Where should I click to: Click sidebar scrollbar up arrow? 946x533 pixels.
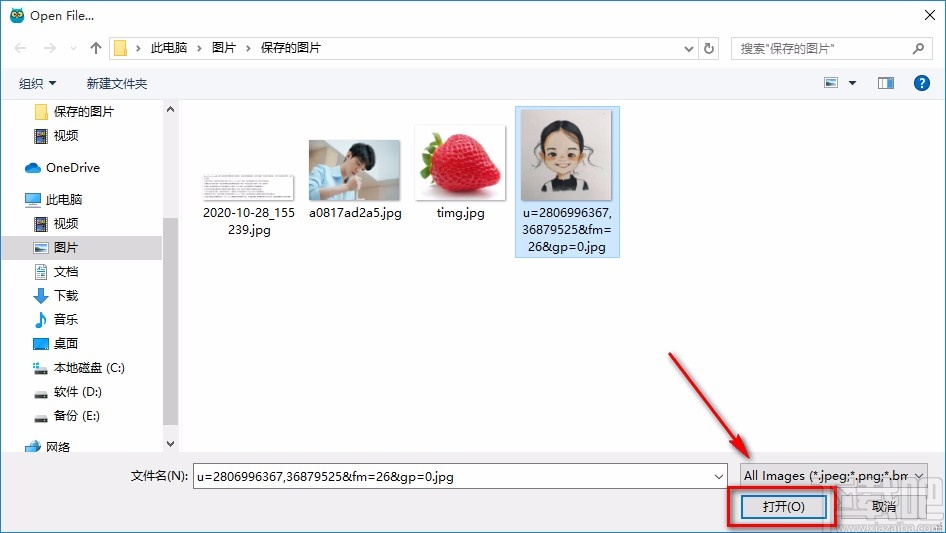tap(170, 109)
